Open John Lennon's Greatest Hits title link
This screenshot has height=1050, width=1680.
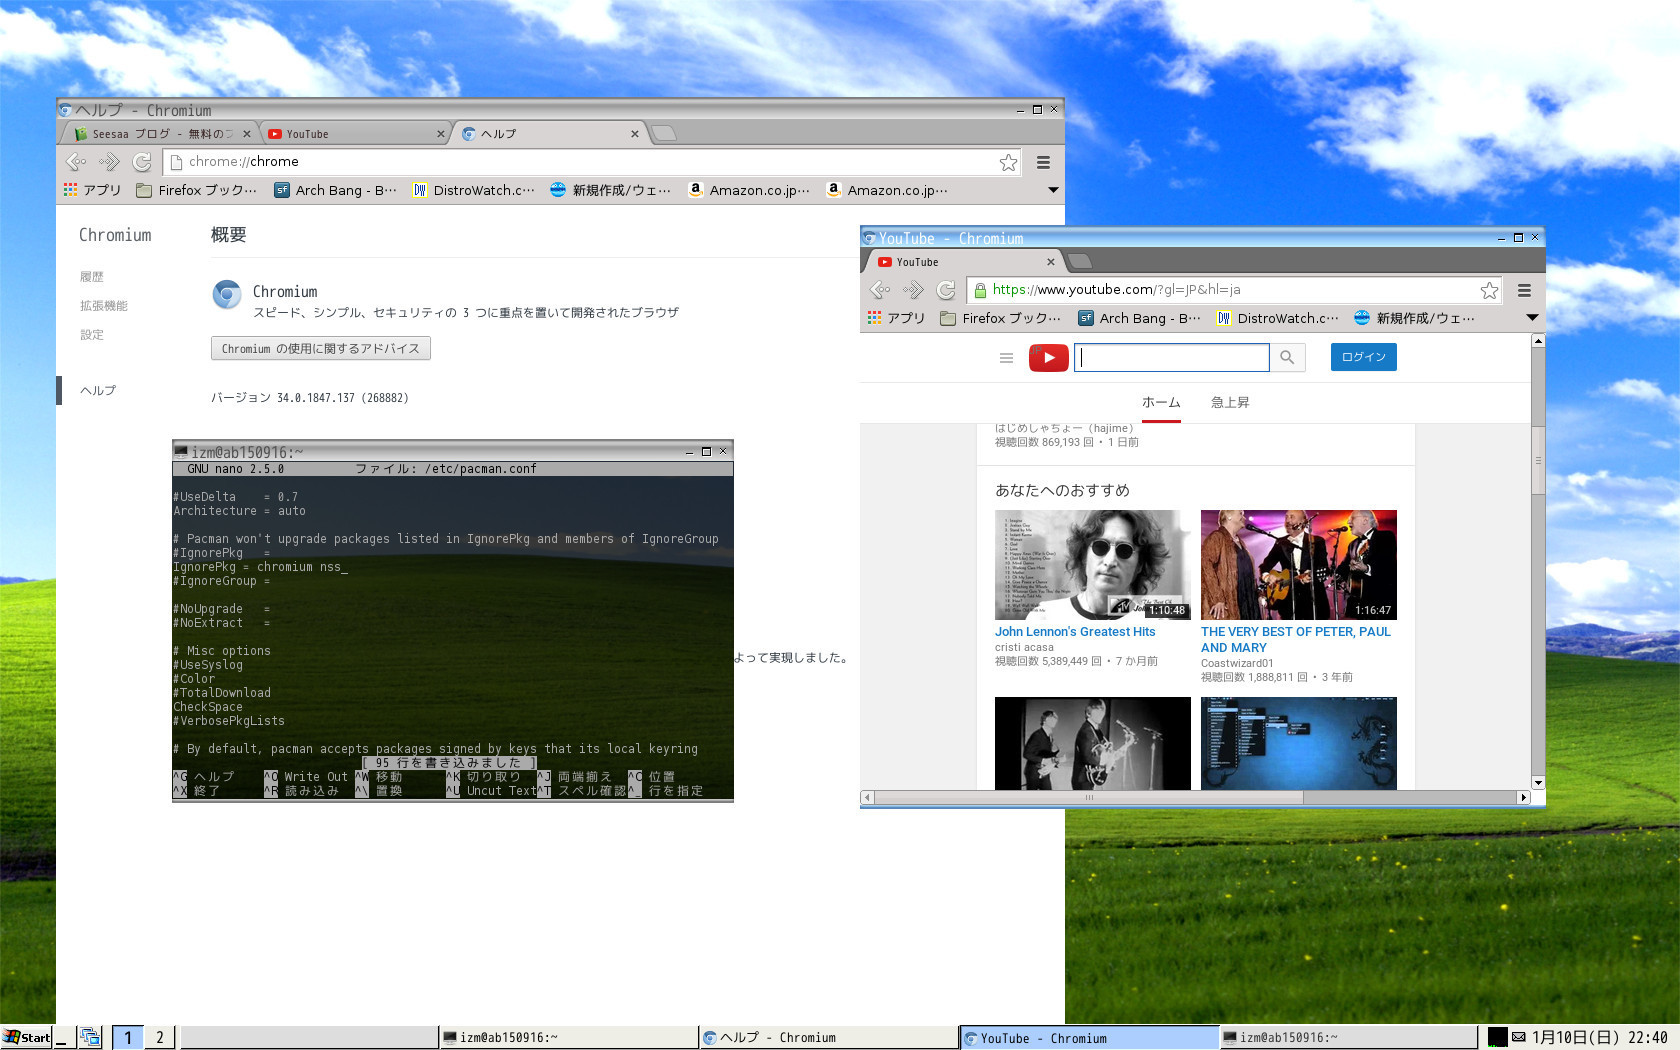1075,632
